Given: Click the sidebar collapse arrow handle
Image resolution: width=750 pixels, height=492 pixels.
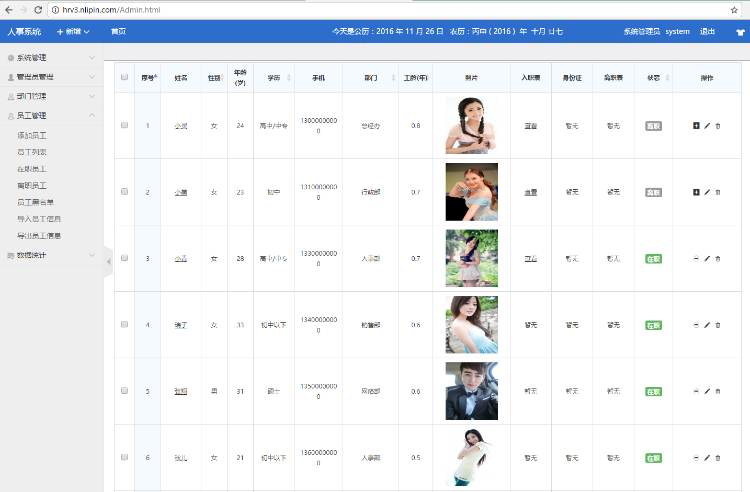Looking at the screenshot, I should (x=108, y=262).
